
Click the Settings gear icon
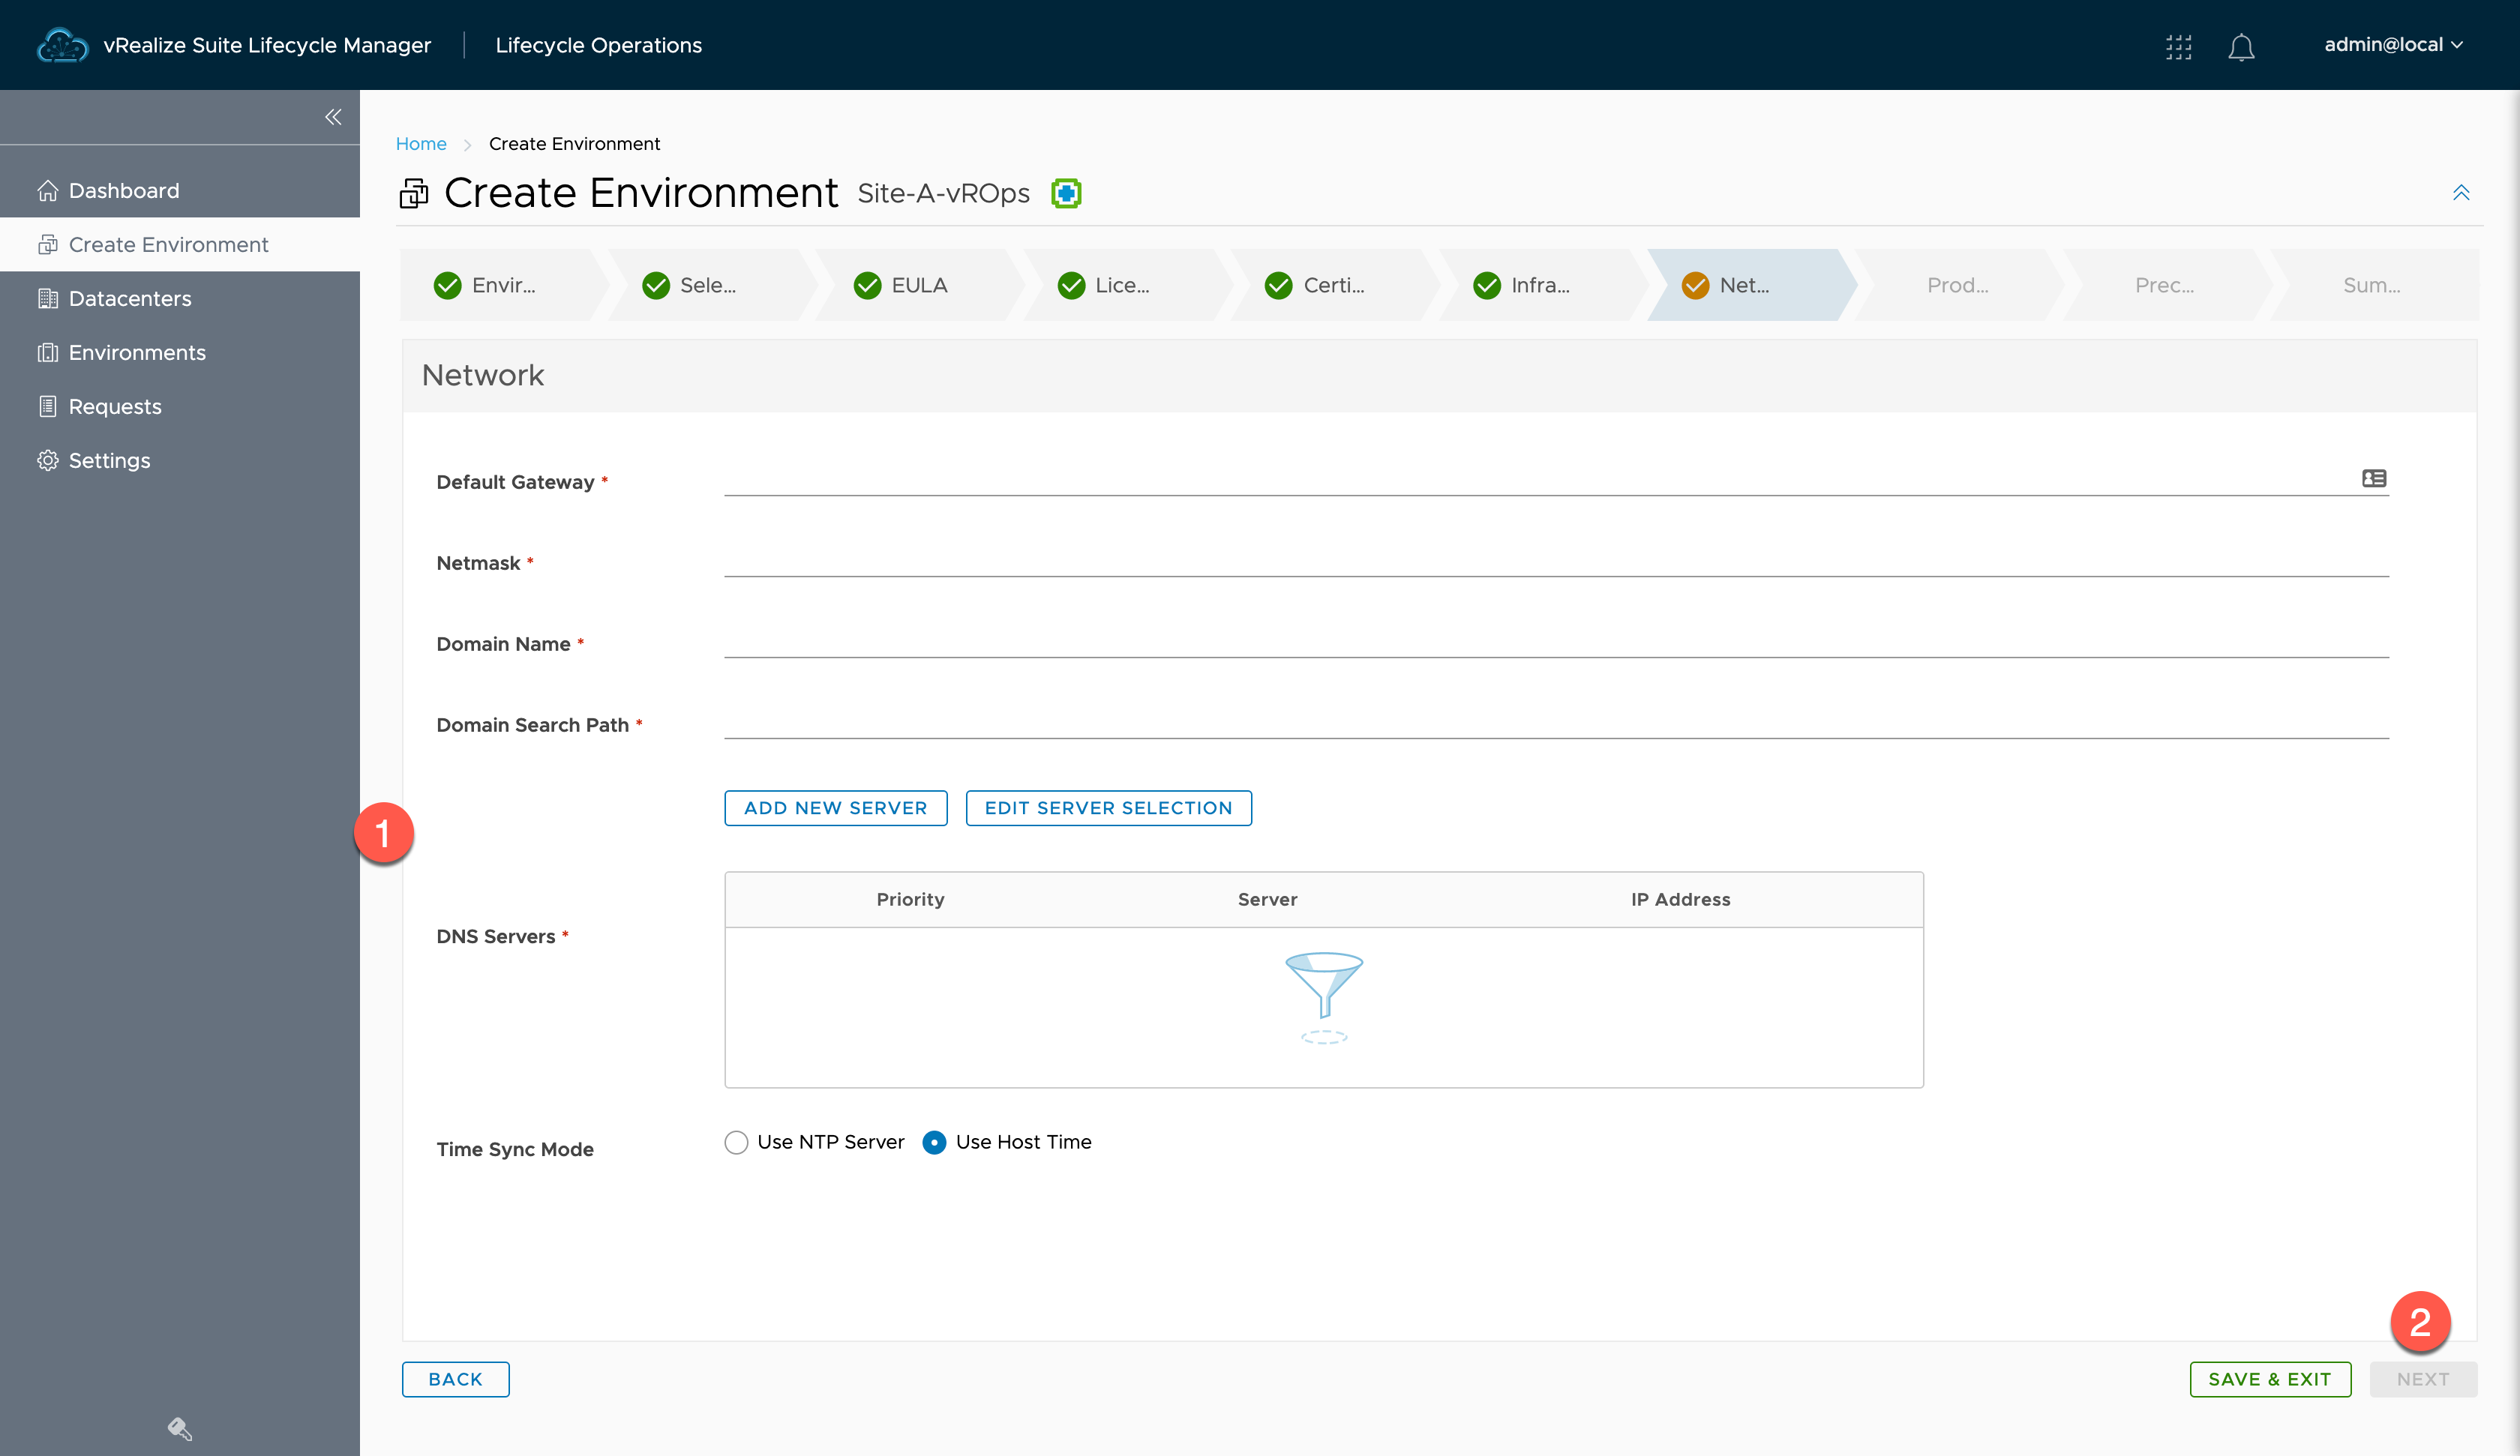pos(47,460)
